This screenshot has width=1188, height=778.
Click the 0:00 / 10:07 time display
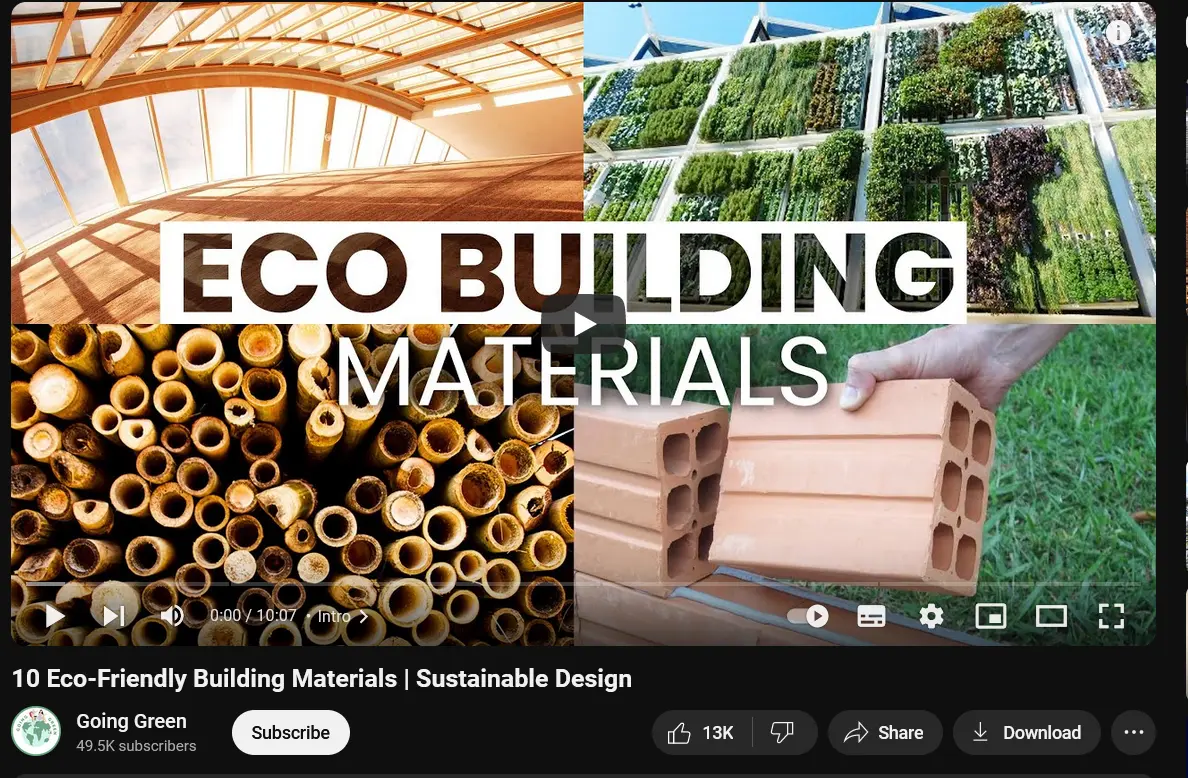(x=253, y=616)
